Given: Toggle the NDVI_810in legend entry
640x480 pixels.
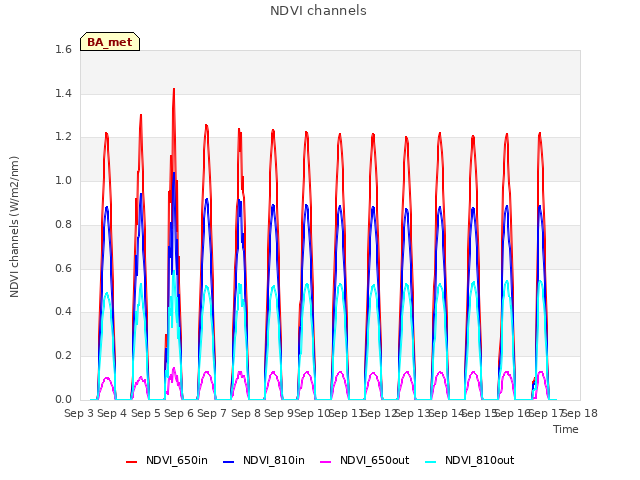Looking at the screenshot, I should point(264,460).
